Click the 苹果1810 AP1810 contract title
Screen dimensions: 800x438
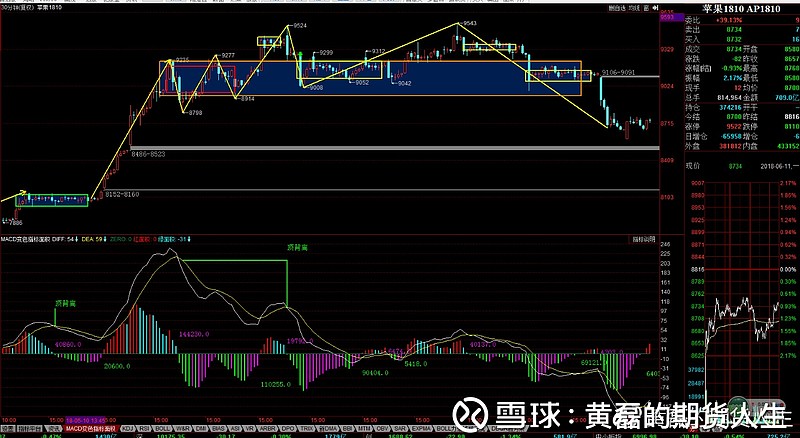pos(739,9)
